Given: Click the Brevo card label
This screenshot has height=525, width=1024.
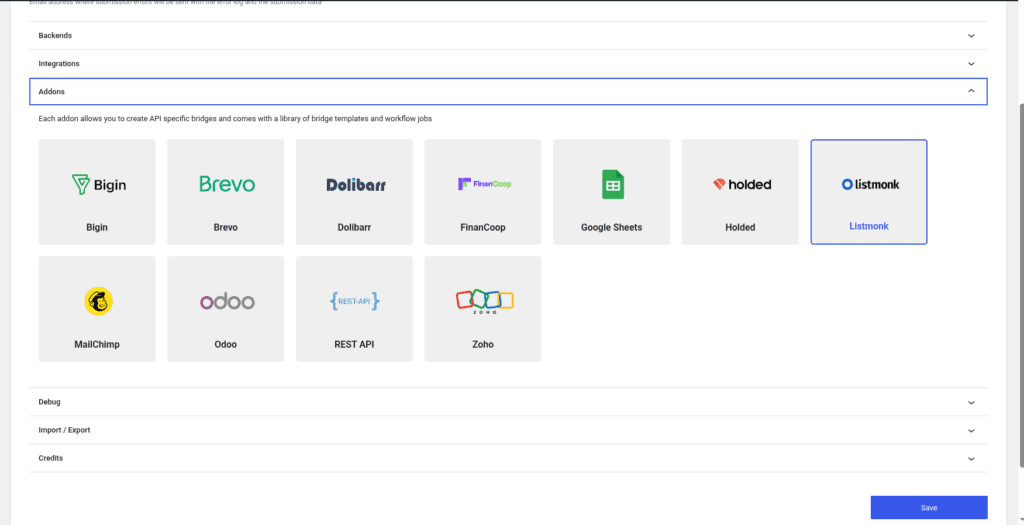Looking at the screenshot, I should coord(226,227).
